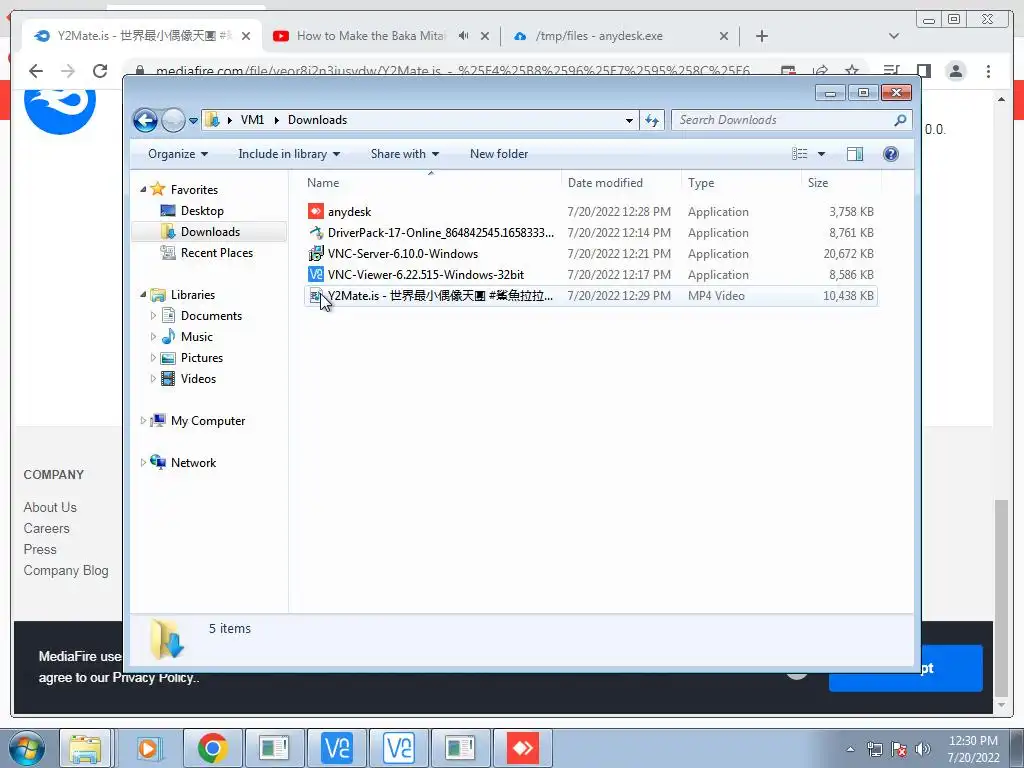This screenshot has width=1024, height=768.
Task: Open Desktop in Favorites
Action: click(202, 211)
